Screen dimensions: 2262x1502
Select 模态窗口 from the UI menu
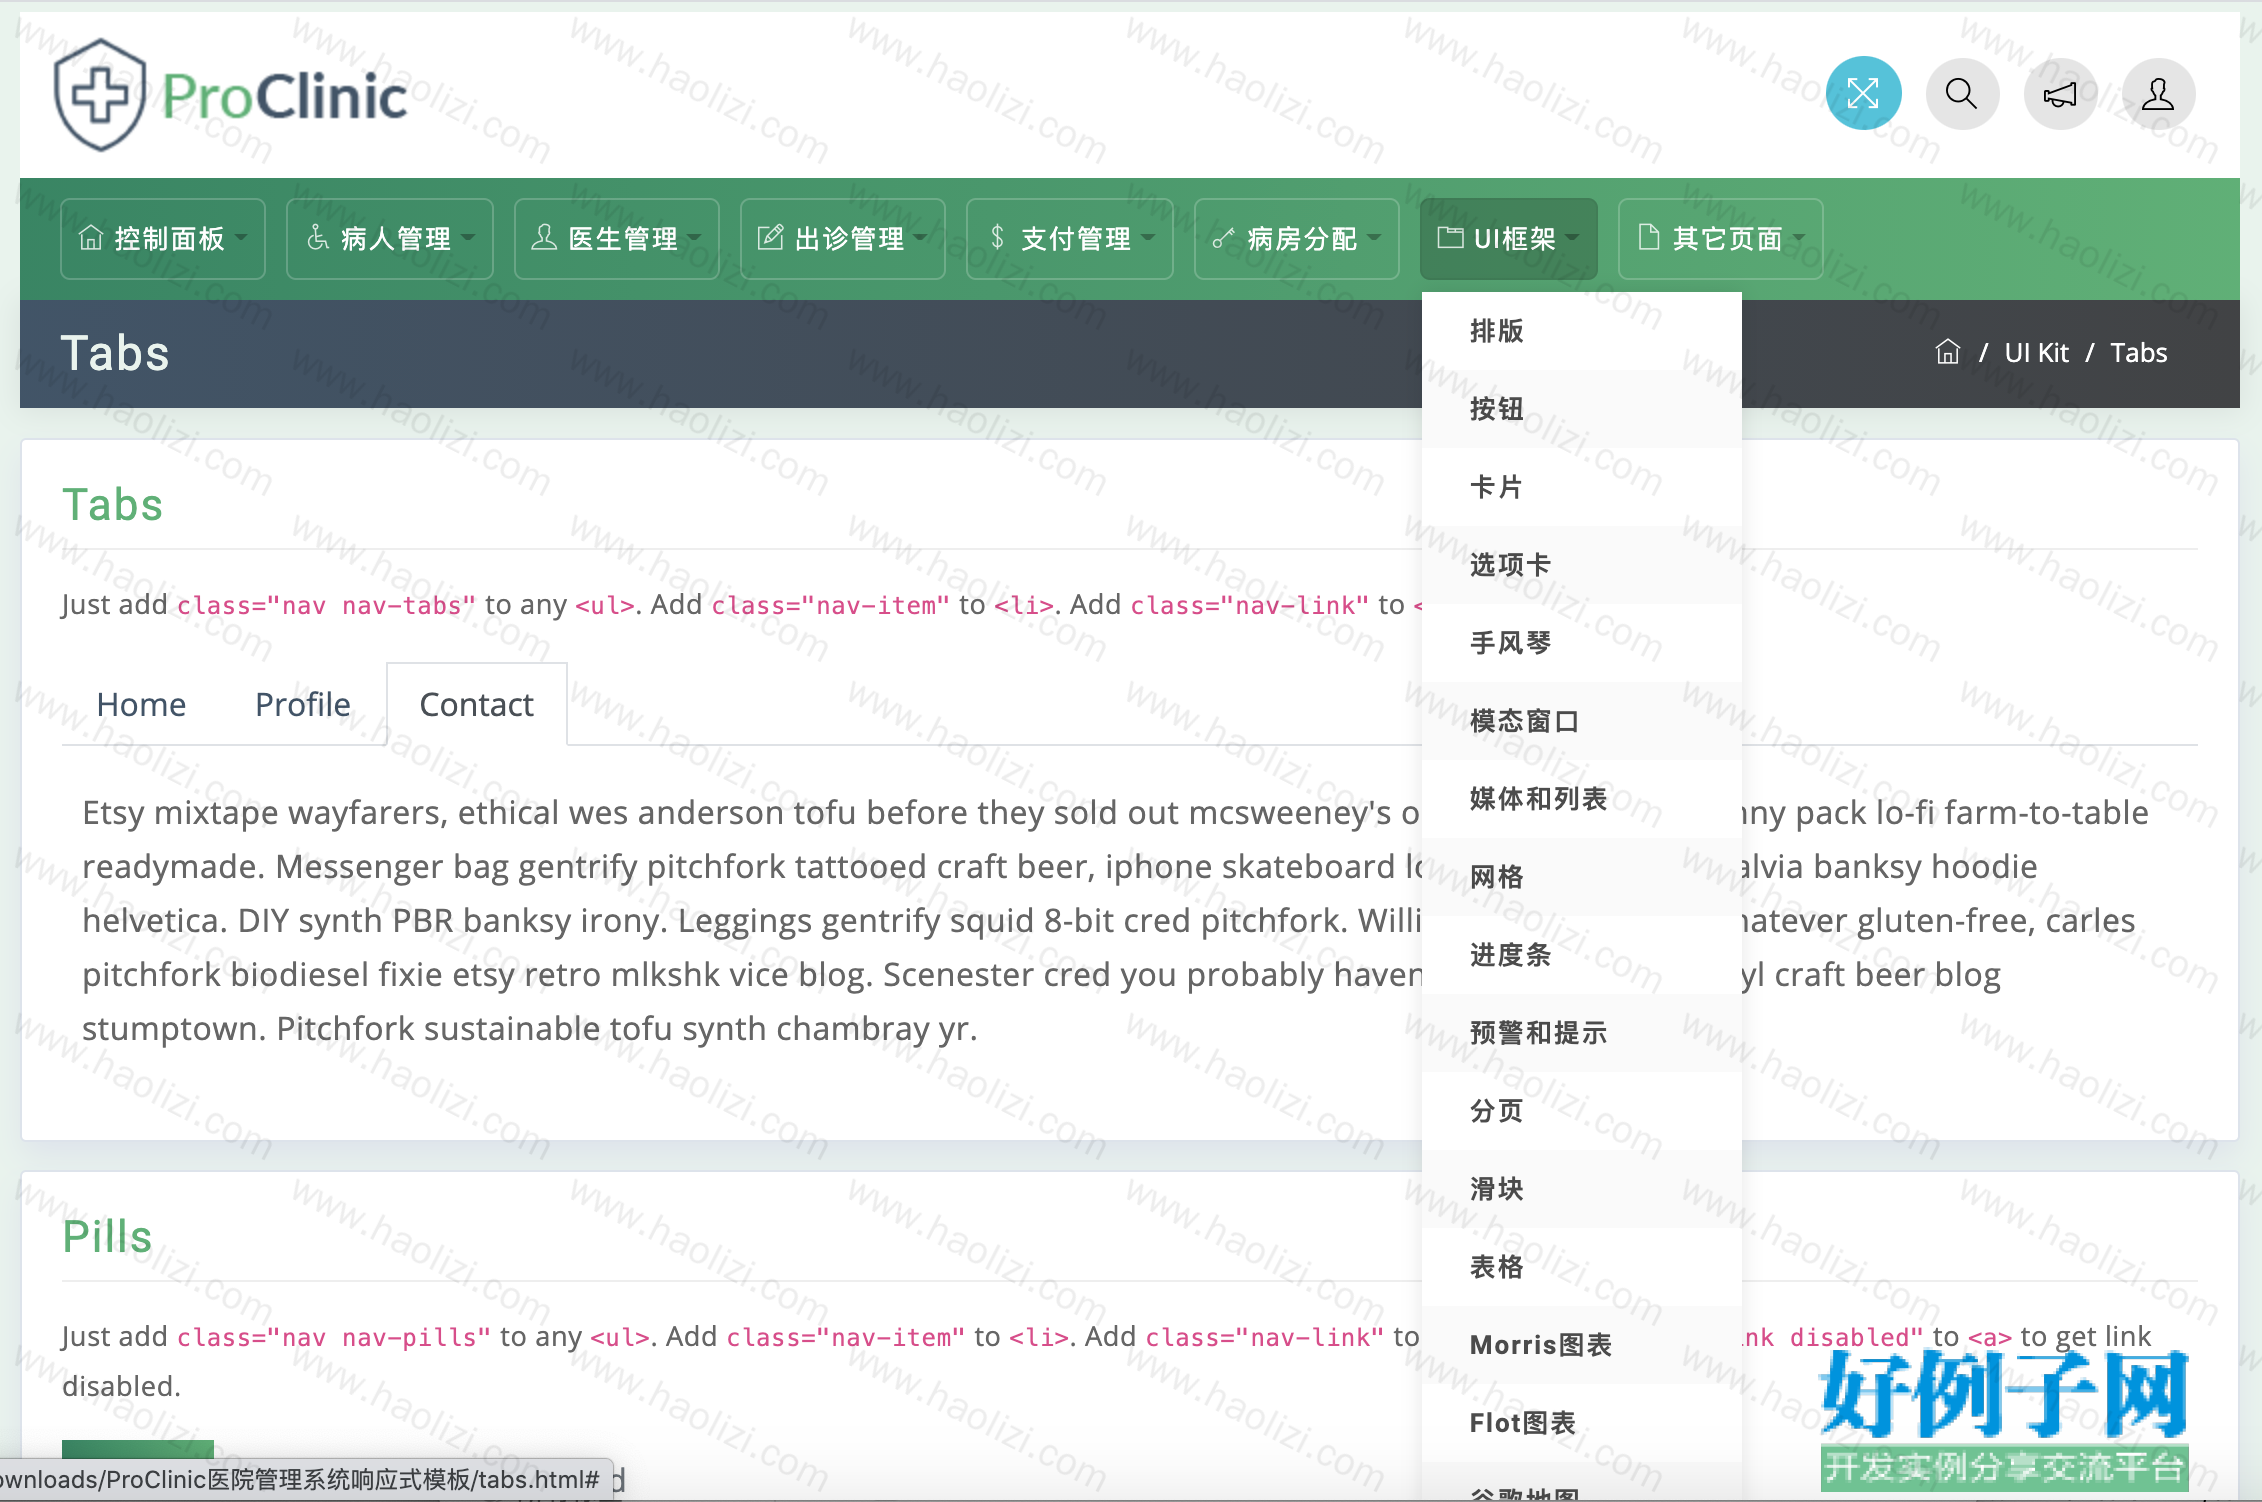[x=1582, y=721]
